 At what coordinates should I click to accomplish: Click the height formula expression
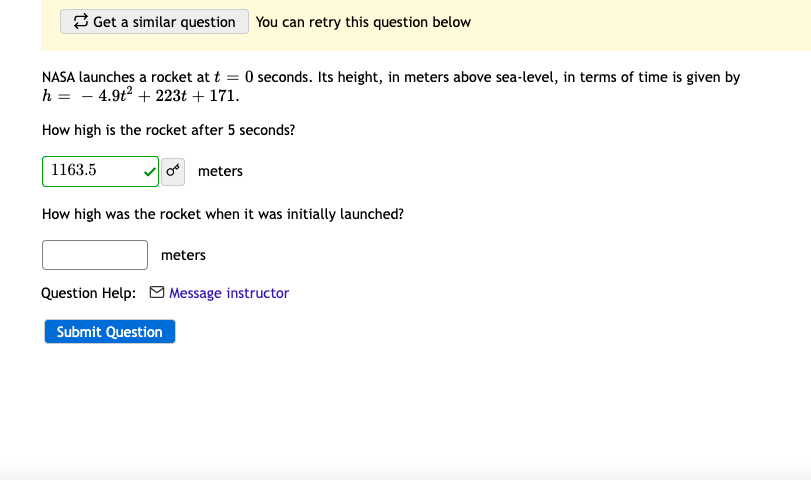coord(140,97)
